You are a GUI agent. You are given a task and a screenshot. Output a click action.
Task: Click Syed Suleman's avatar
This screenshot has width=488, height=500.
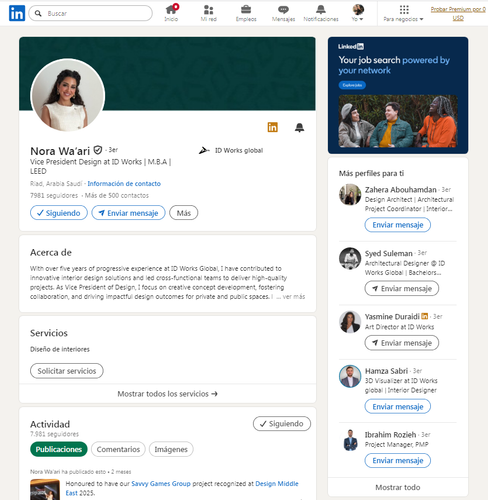tap(350, 258)
